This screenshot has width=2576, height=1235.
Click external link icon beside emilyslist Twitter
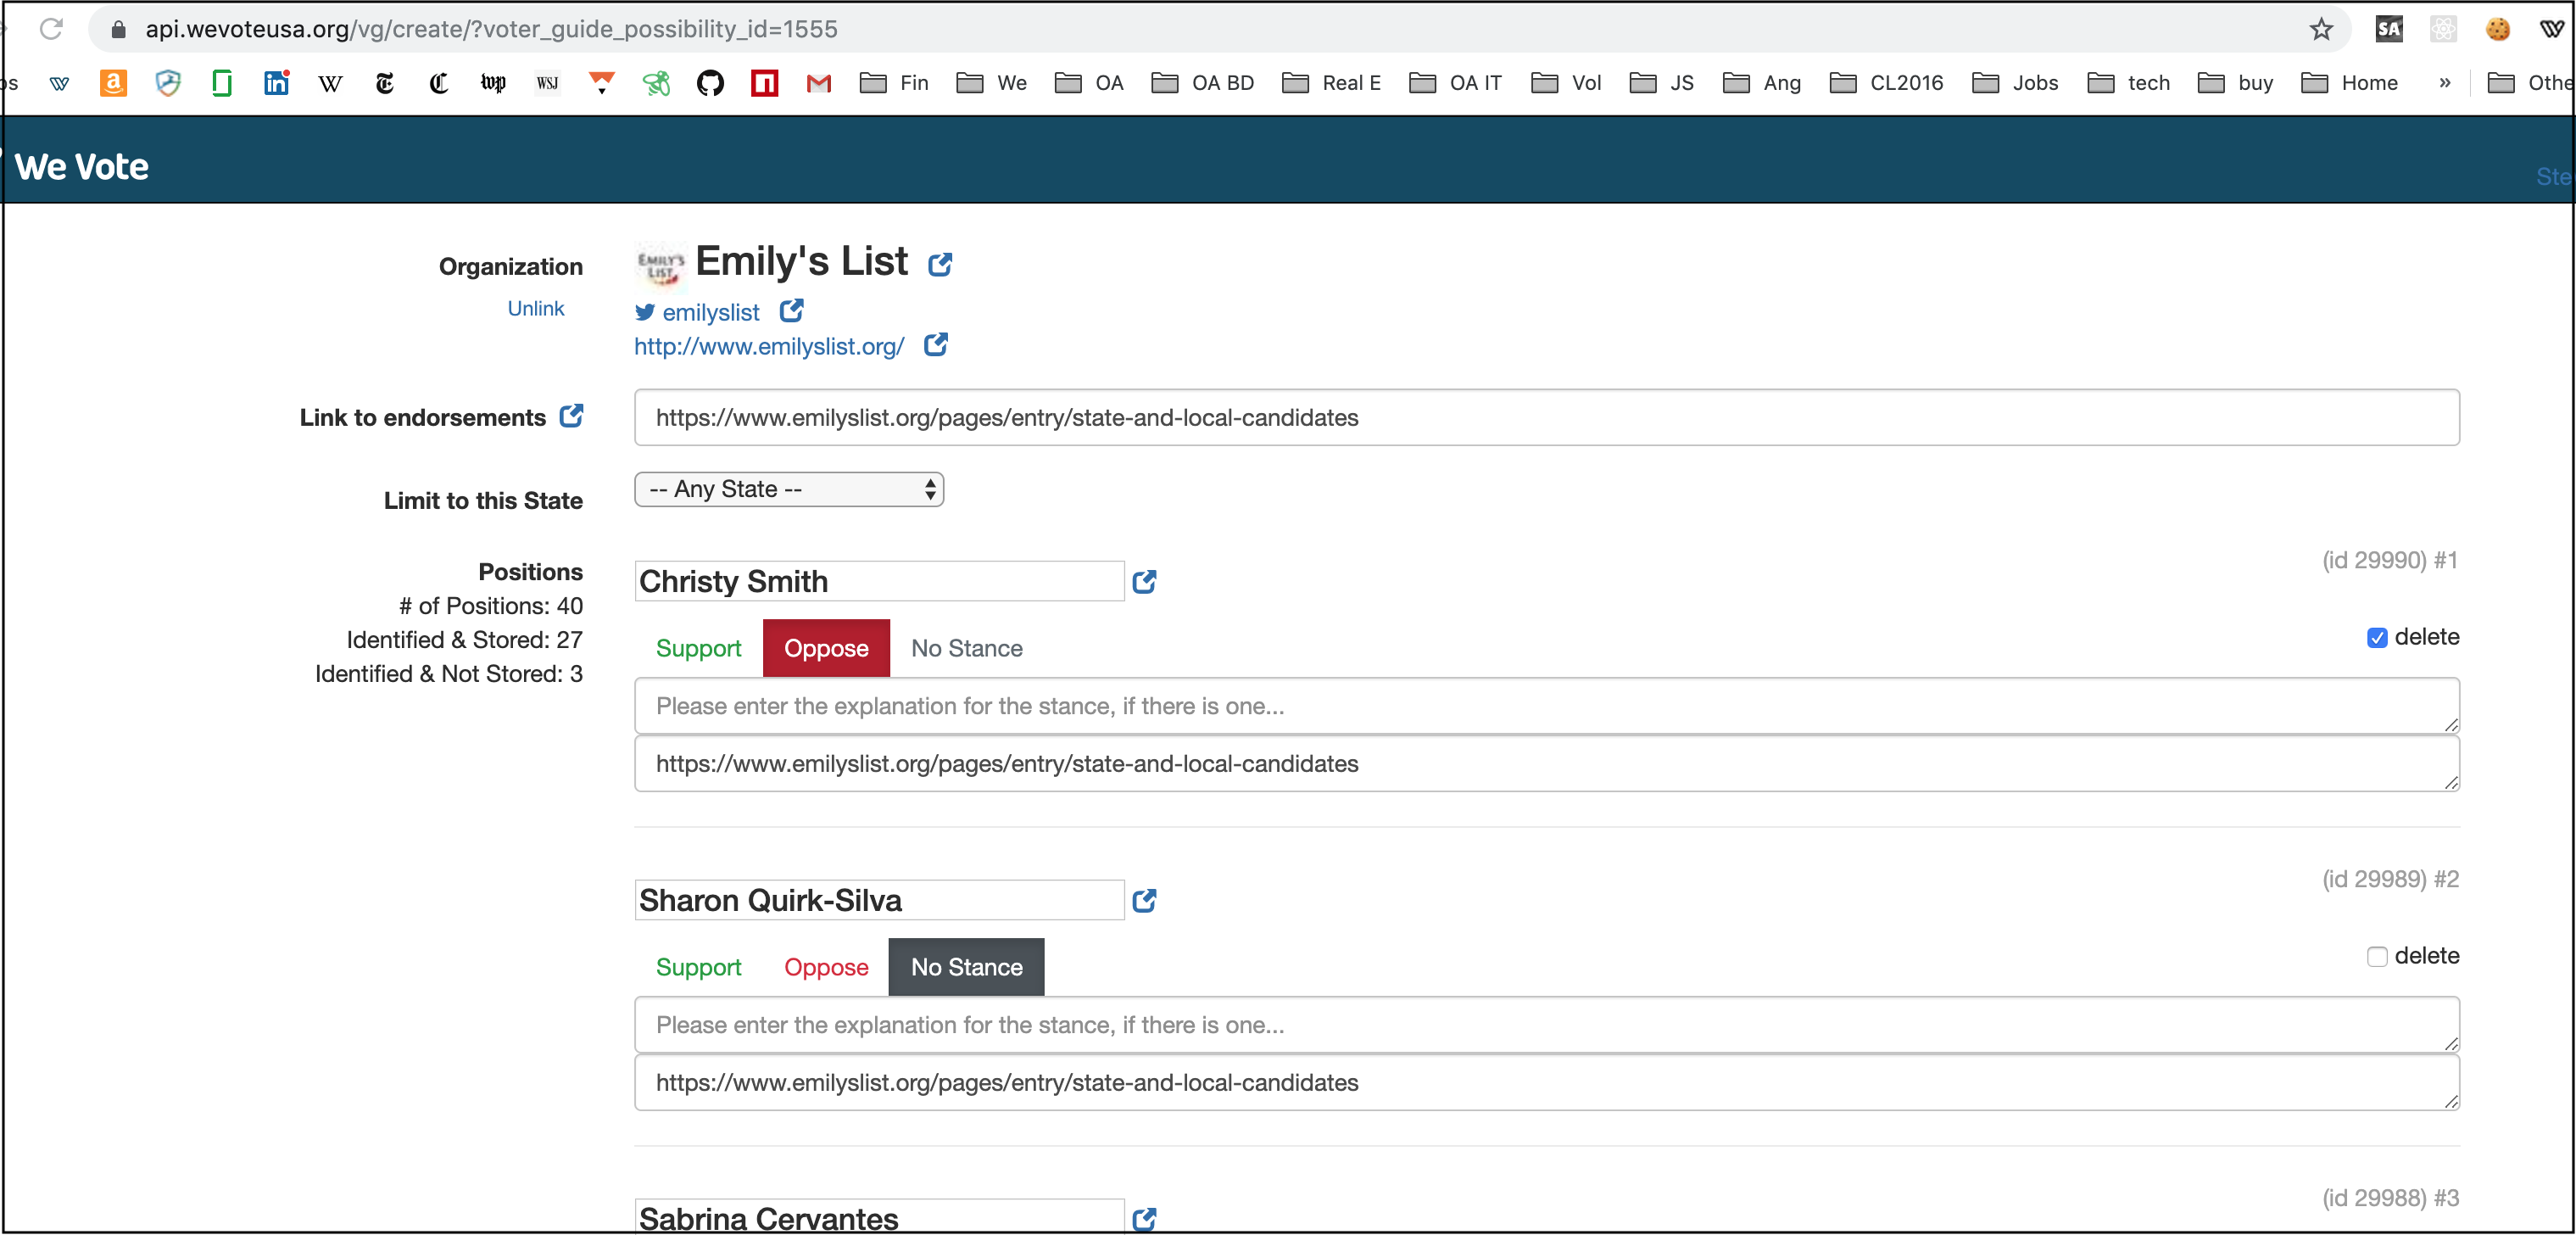791,311
